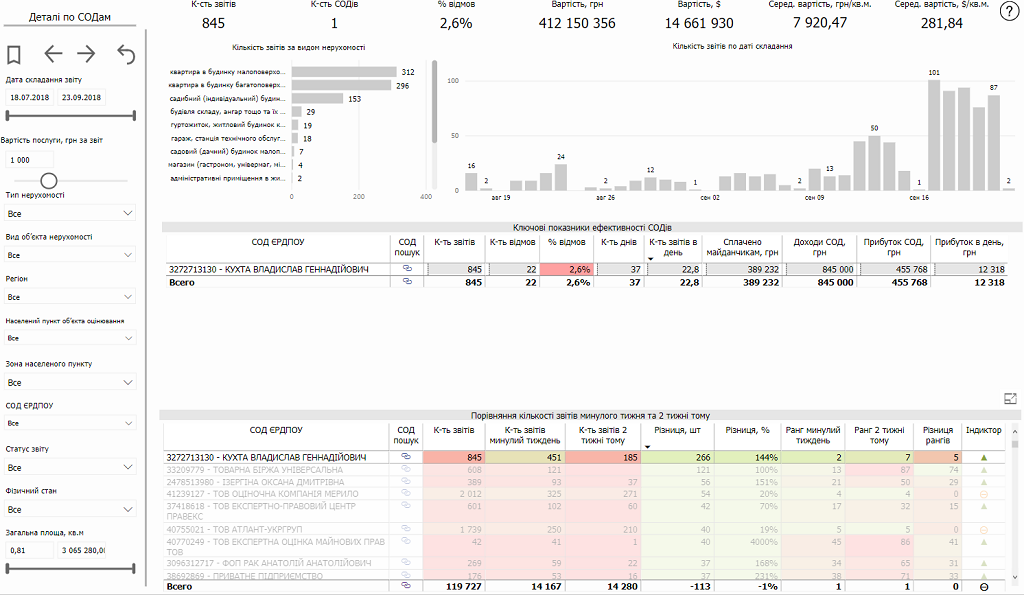Expand comparison table with focus mode icon
The image size is (1024, 595).
(x=1010, y=398)
